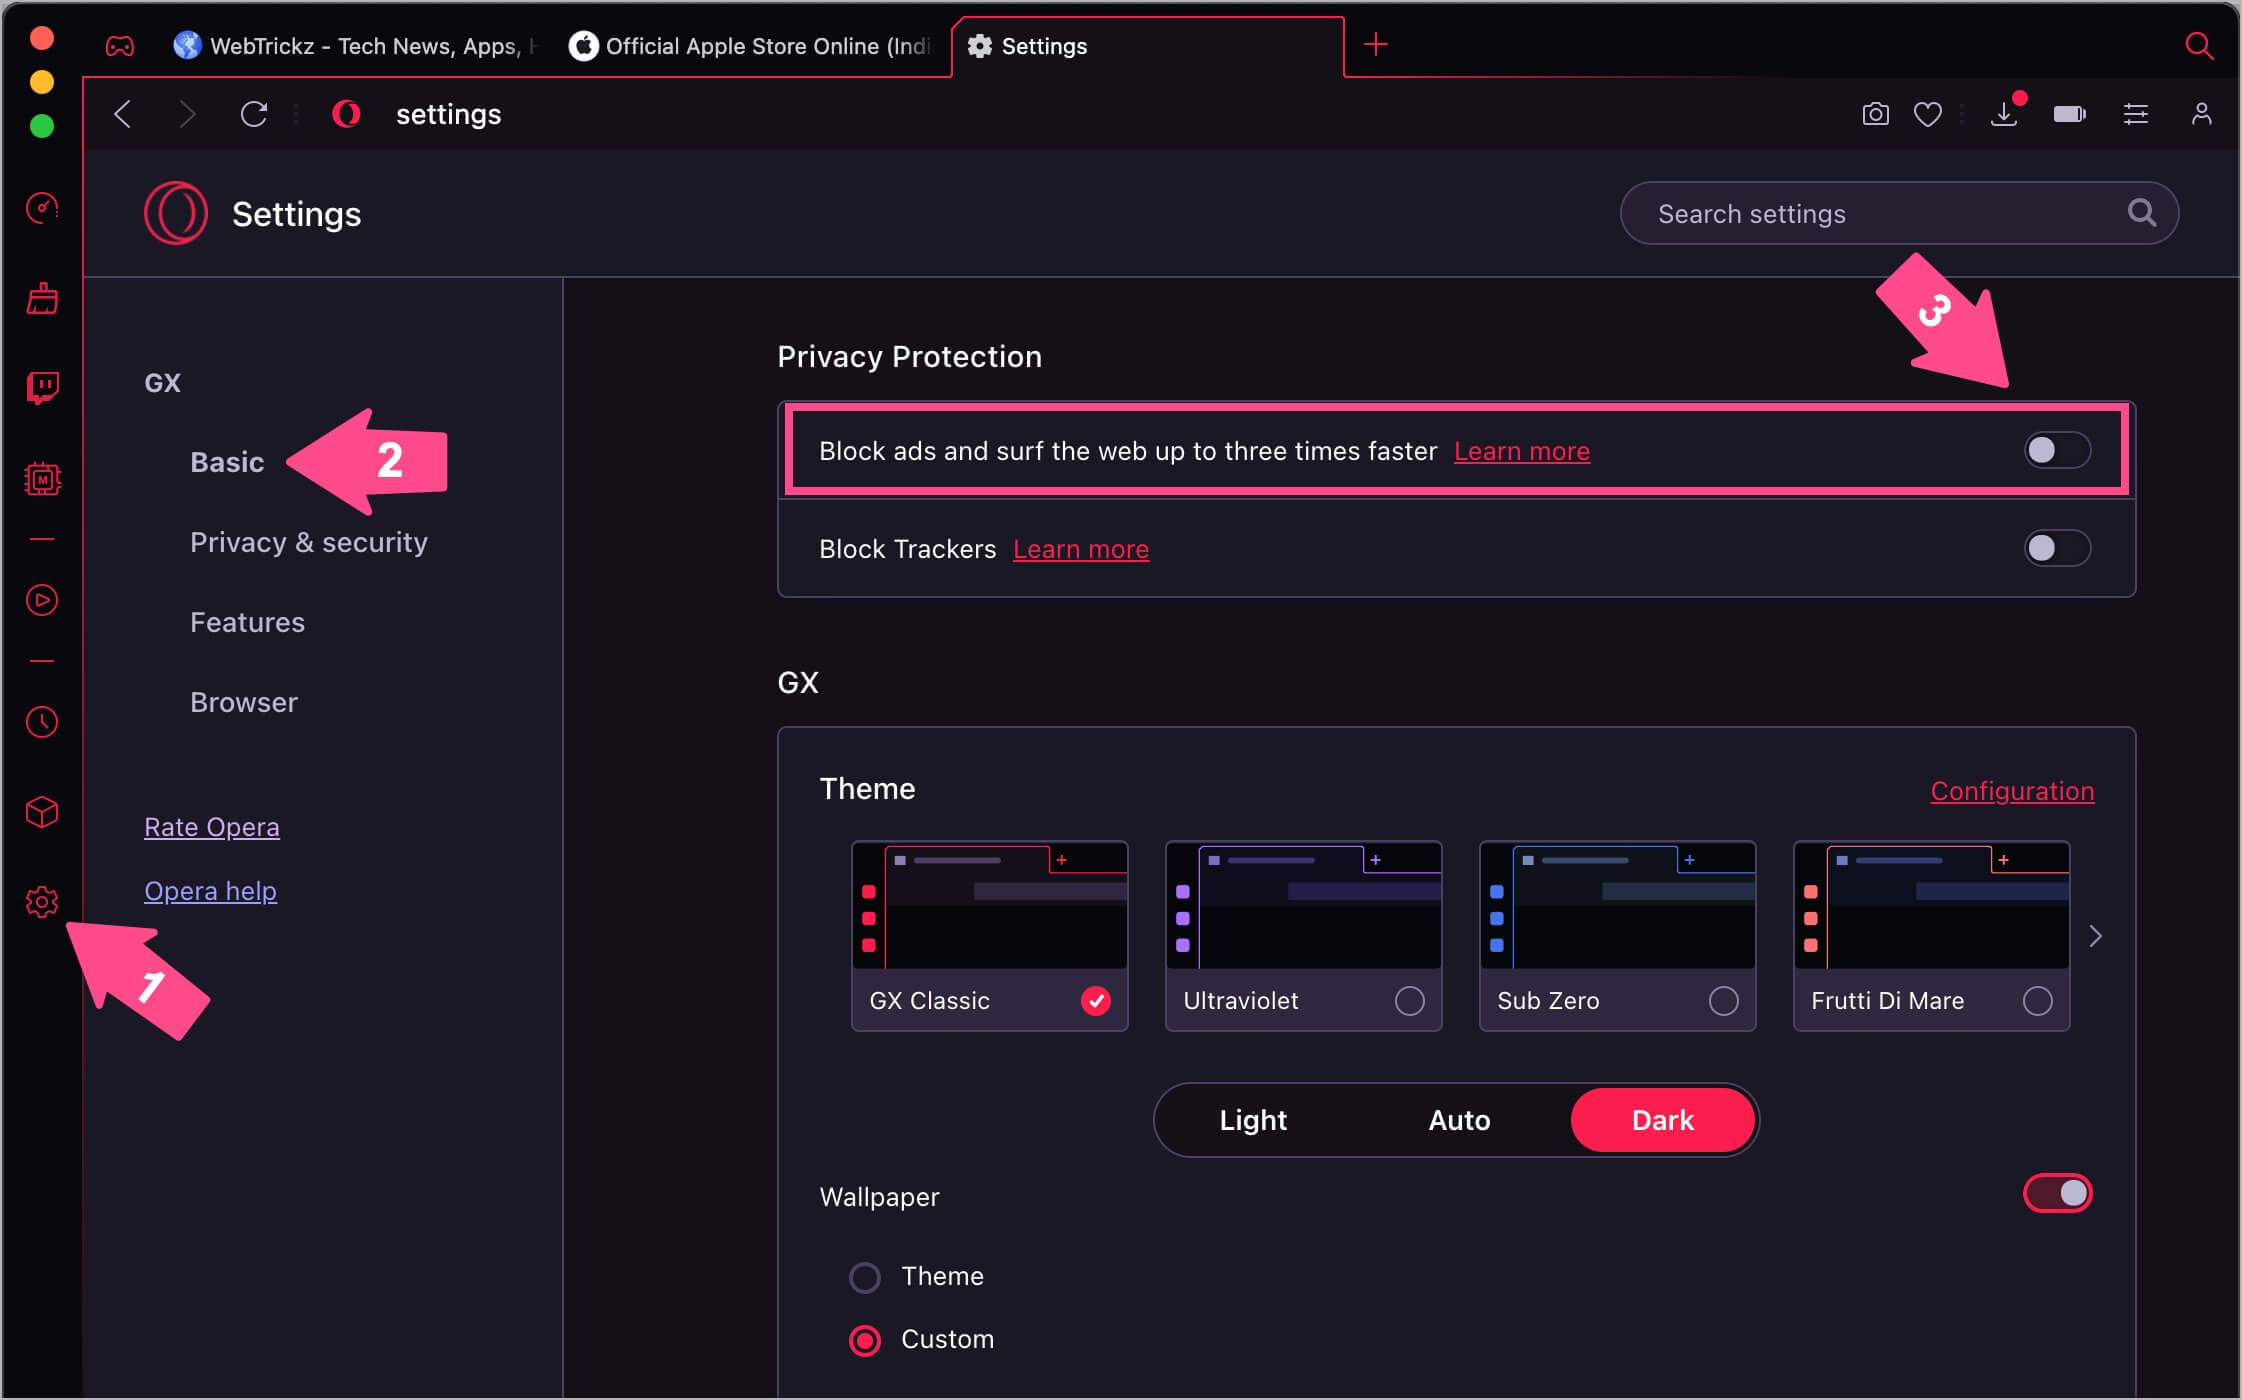The image size is (2242, 1400).
Task: Open the Privacy & security section
Action: point(308,542)
